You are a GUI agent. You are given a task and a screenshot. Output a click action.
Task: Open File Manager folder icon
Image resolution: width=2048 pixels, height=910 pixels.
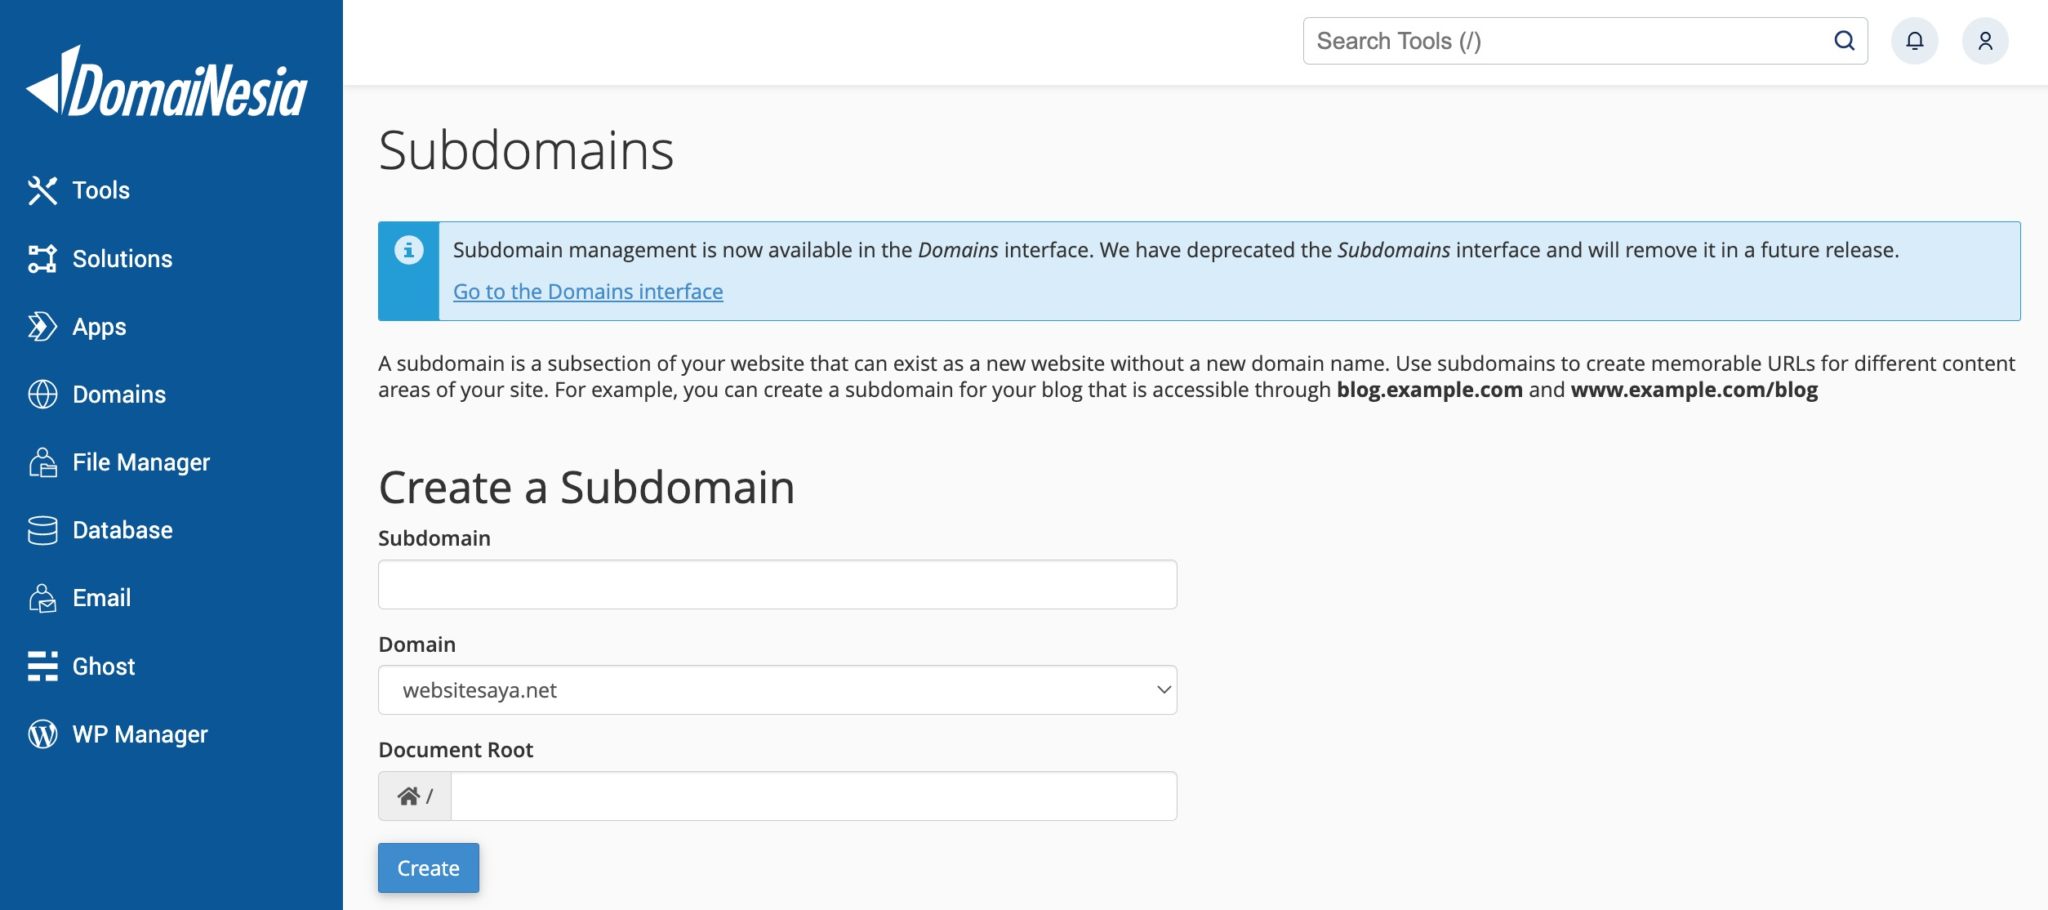point(42,462)
